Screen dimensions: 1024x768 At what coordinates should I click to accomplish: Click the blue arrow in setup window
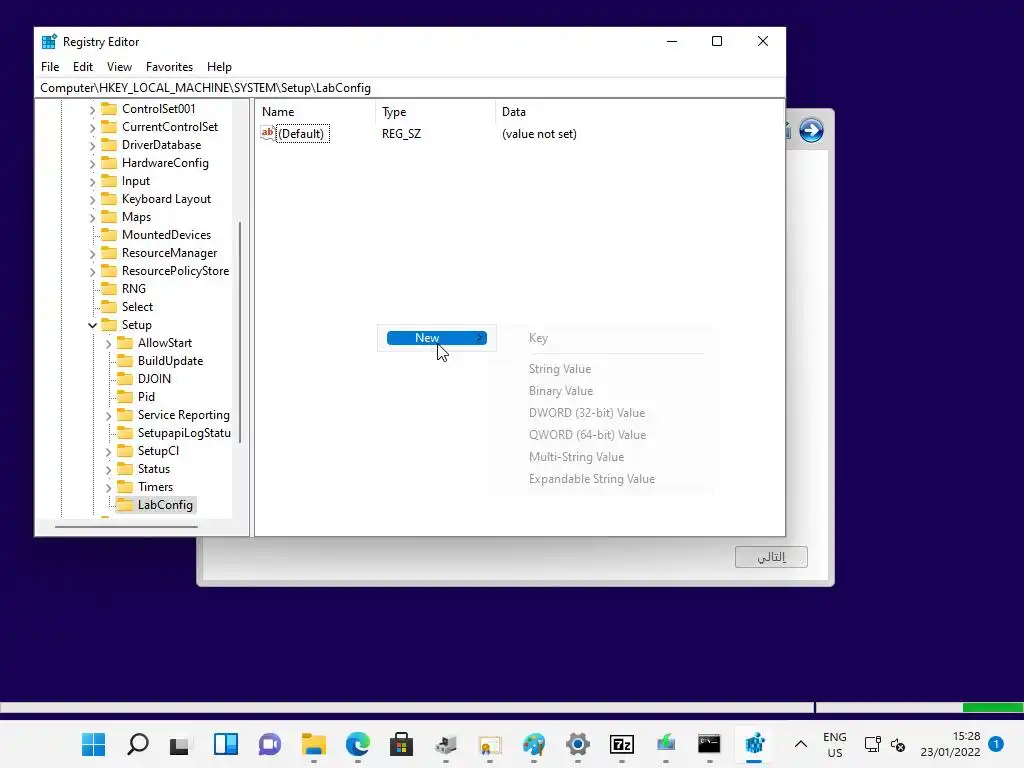coord(811,130)
